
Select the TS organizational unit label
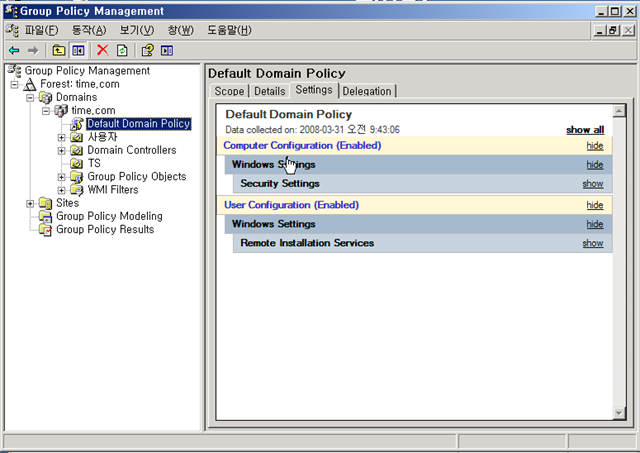coord(94,163)
